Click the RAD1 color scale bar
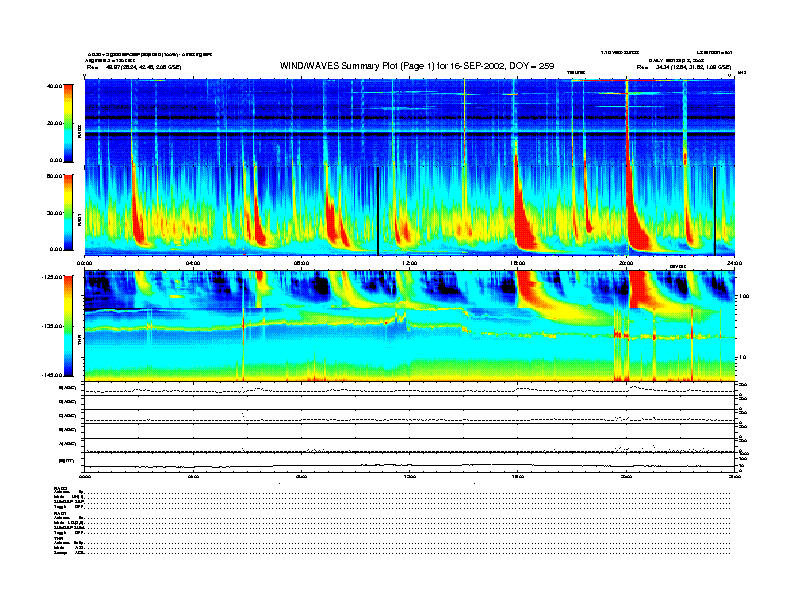The height and width of the screenshot is (612, 792). coord(68,212)
